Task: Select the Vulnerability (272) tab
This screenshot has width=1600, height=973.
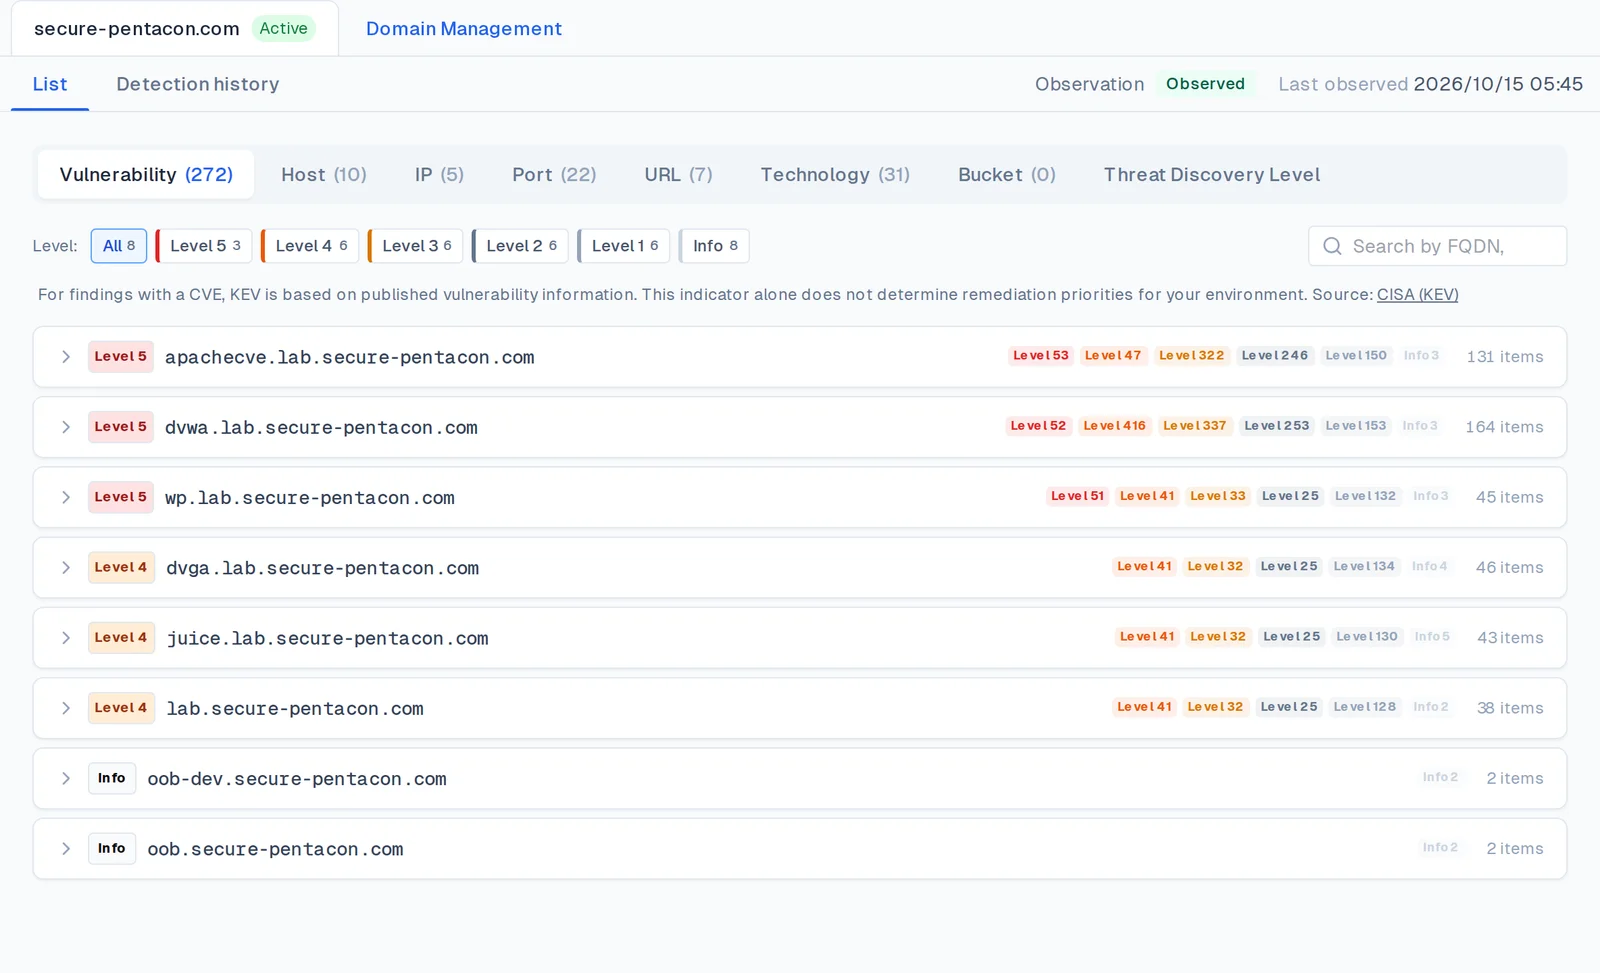Action: pos(146,174)
